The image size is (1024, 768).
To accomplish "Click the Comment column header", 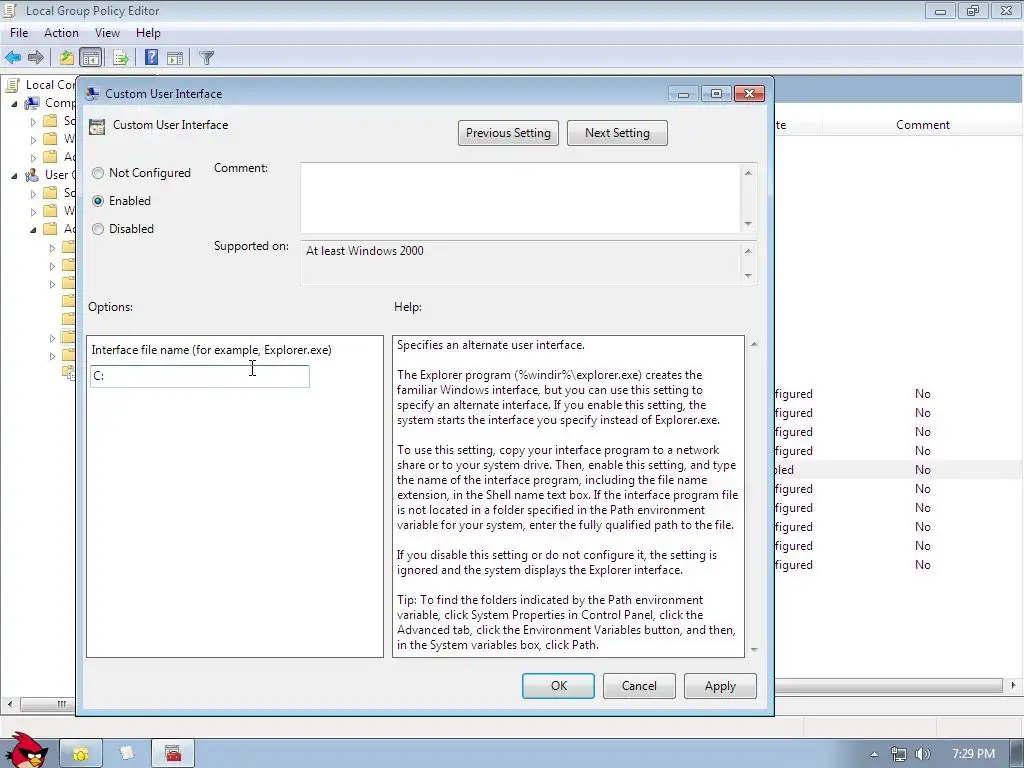I will click(x=922, y=125).
